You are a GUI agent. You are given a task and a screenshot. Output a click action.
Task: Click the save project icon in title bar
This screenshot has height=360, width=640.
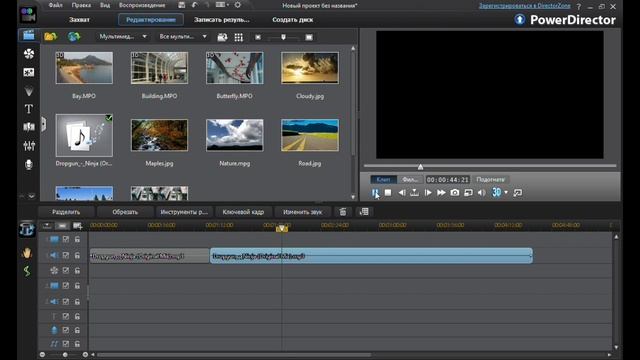[x=182, y=5]
